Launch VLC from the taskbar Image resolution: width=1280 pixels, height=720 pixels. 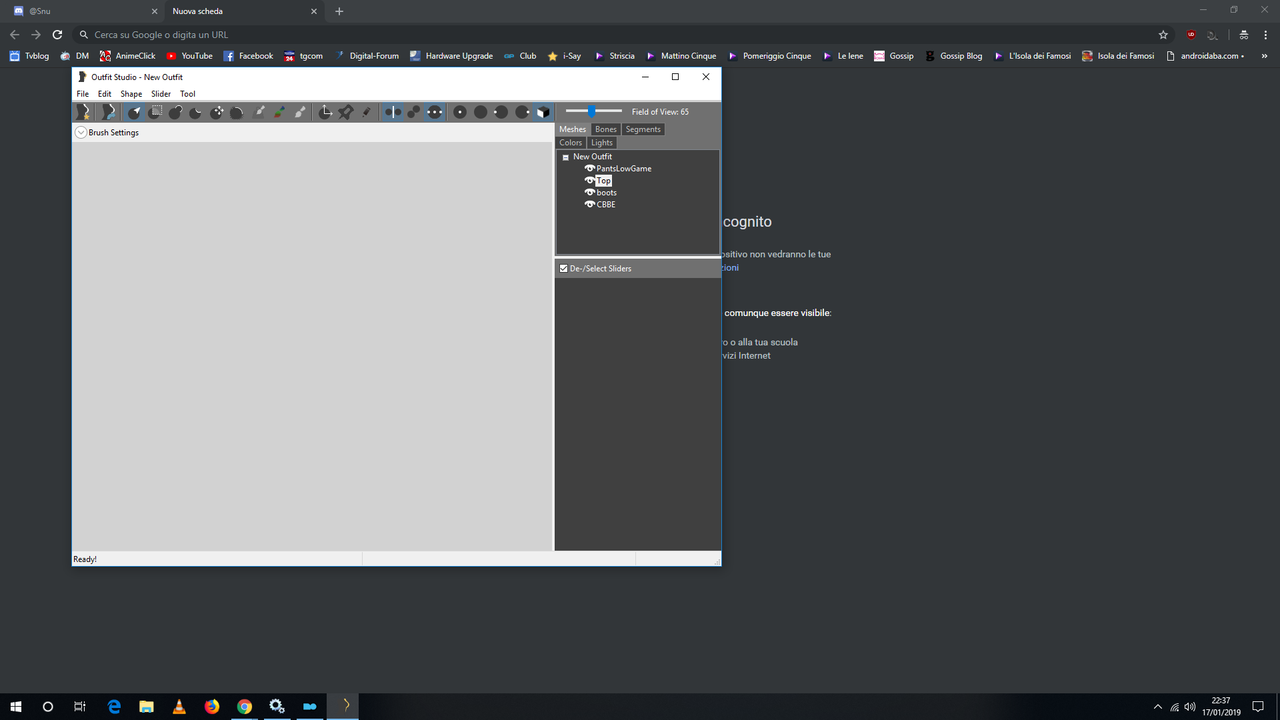(179, 706)
